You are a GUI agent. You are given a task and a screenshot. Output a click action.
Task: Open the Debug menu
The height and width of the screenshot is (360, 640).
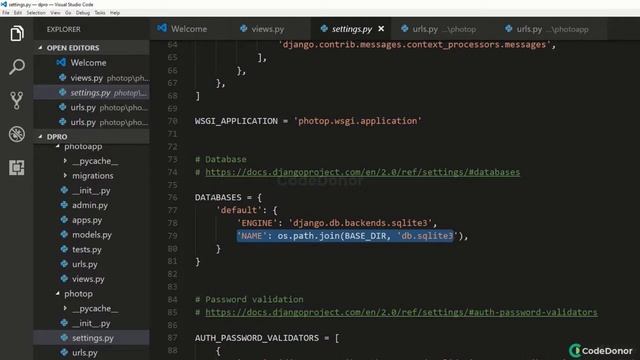[x=82, y=13]
